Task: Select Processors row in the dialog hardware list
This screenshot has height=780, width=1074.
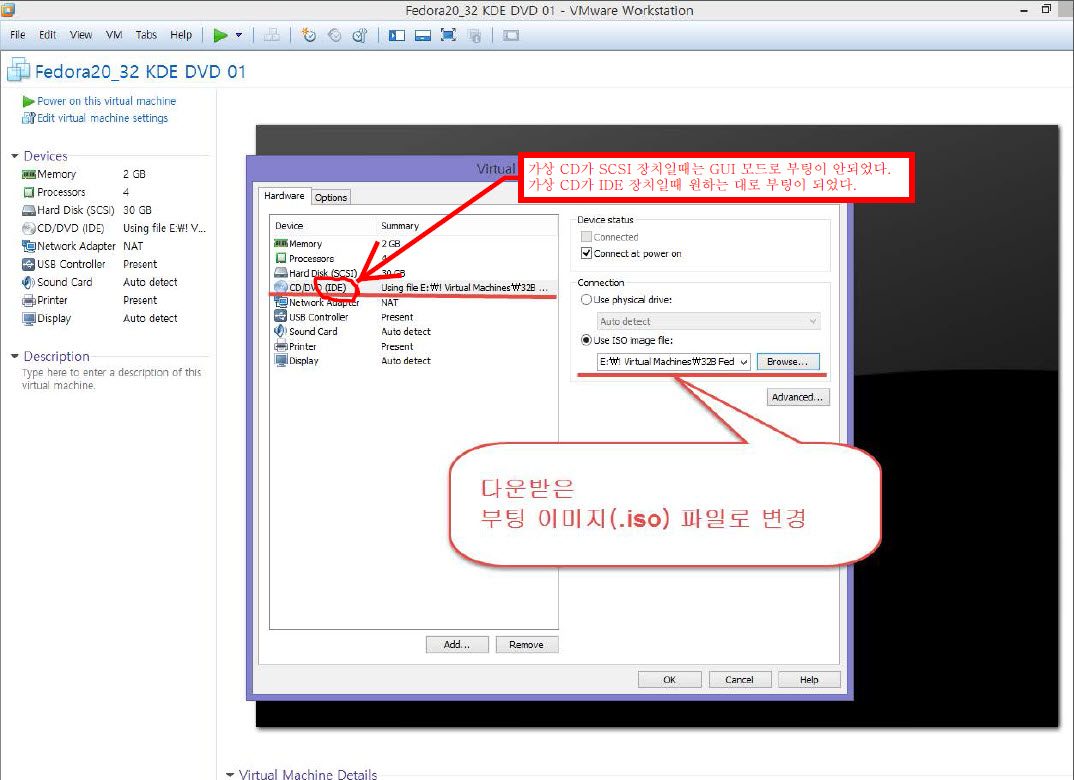Action: tap(414, 258)
